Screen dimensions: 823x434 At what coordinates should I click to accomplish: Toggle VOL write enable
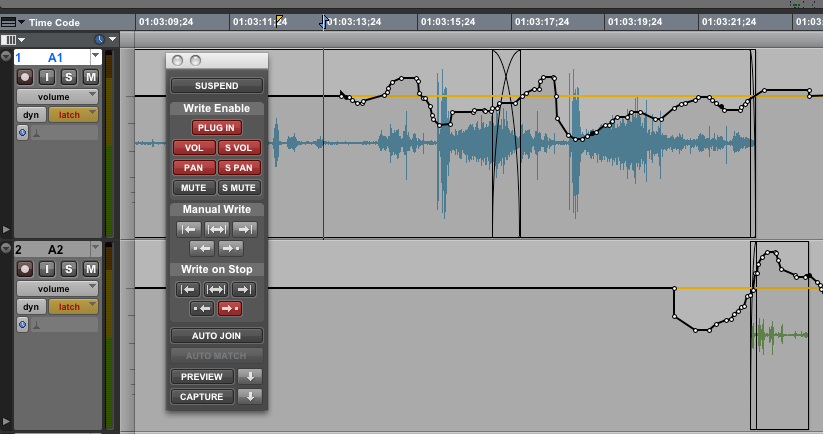pos(194,148)
